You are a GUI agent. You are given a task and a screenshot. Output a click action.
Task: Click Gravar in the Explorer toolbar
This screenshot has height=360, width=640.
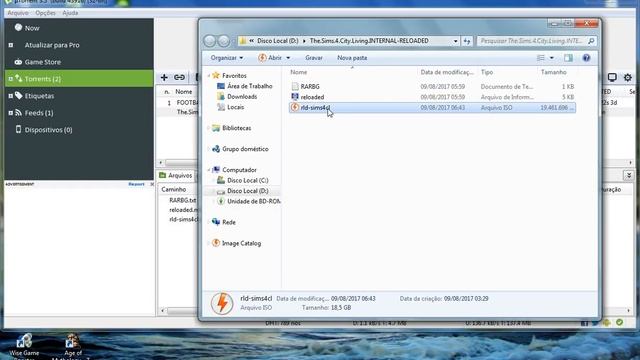click(314, 58)
